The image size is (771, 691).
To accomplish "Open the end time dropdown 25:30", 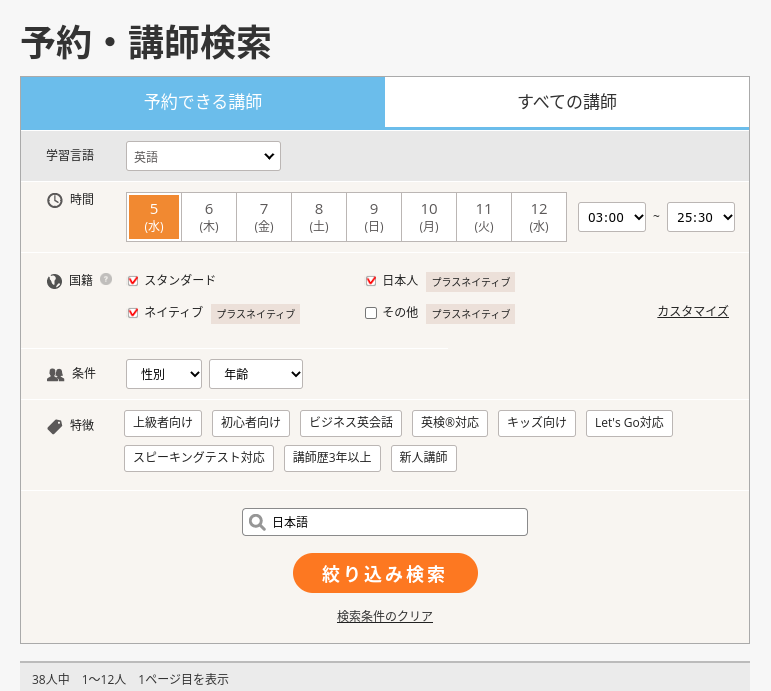I will pos(701,217).
